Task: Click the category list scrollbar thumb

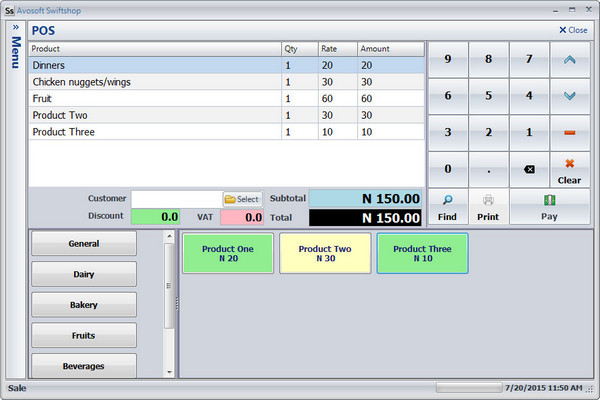Action: point(169,286)
